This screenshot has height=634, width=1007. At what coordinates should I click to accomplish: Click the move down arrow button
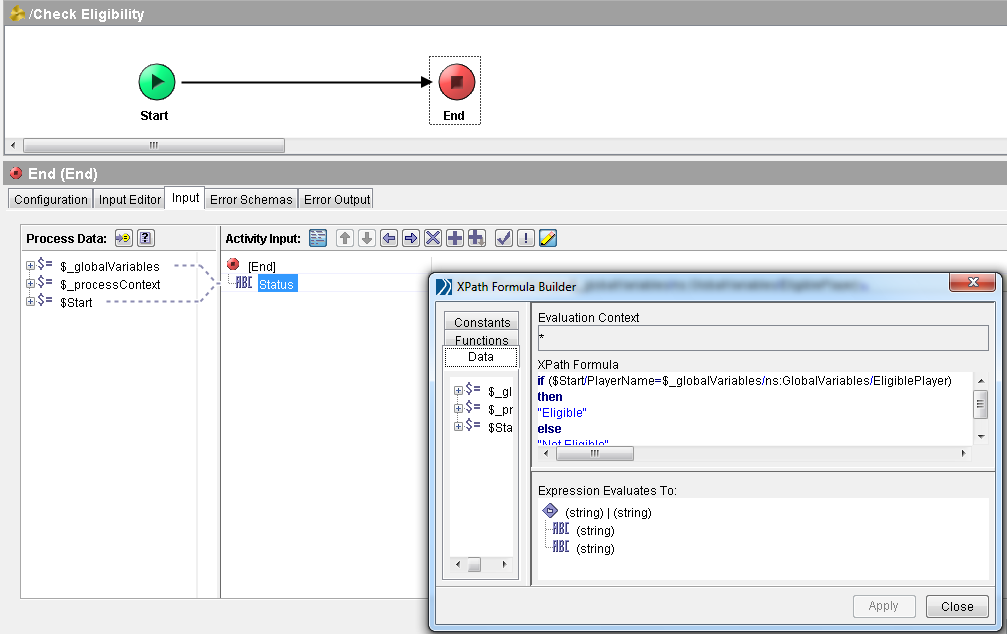pyautogui.click(x=367, y=238)
